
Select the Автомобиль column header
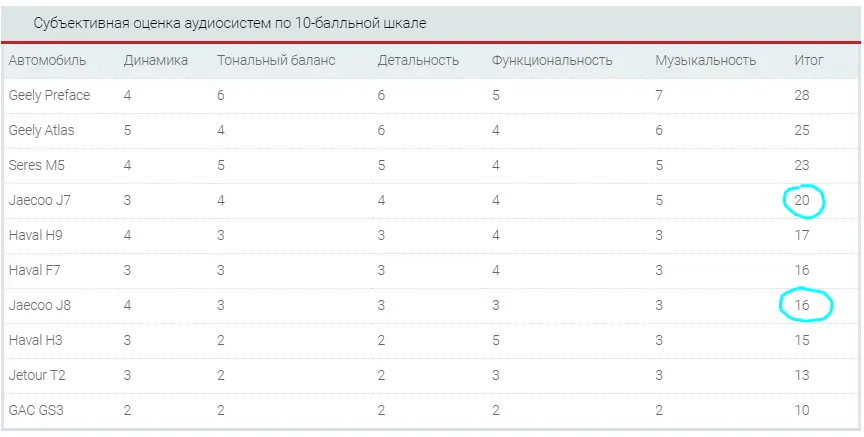[47, 60]
